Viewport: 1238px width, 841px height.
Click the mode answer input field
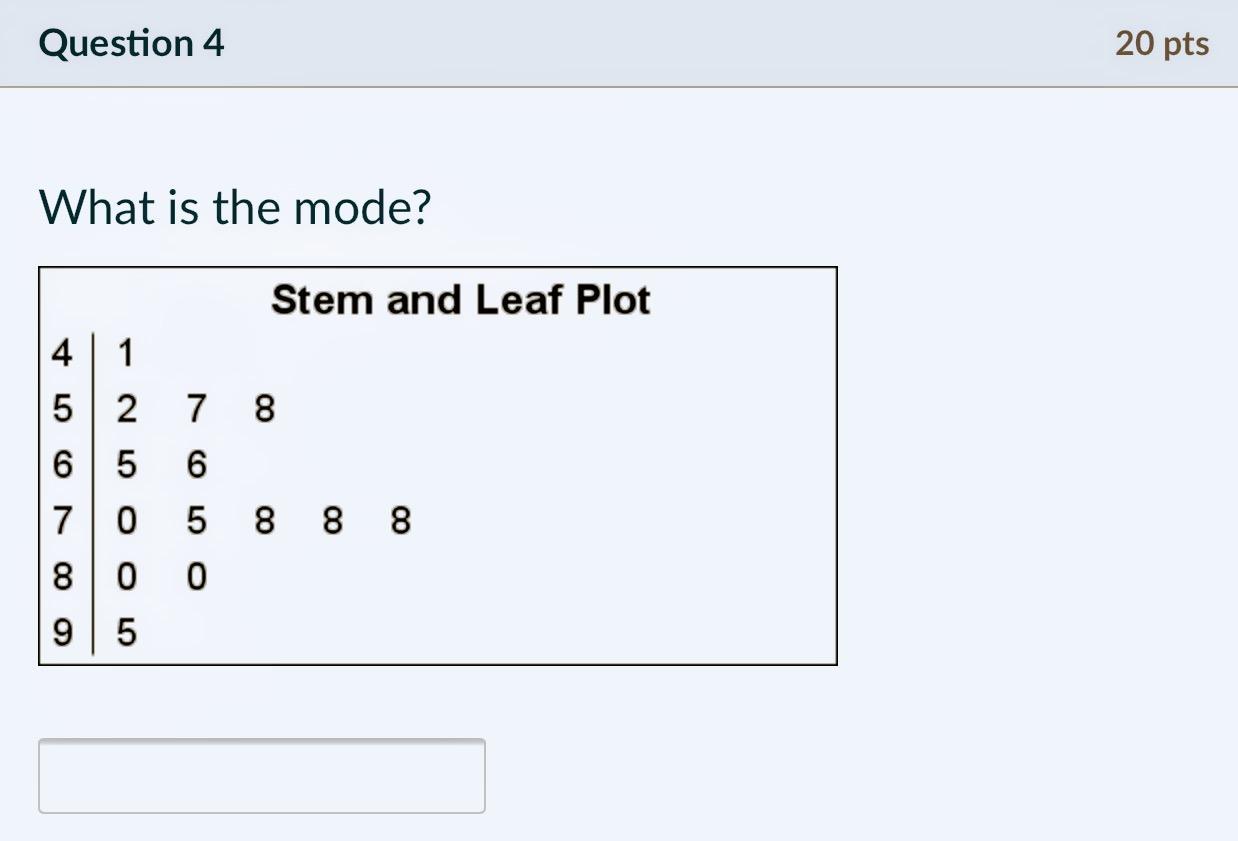262,776
